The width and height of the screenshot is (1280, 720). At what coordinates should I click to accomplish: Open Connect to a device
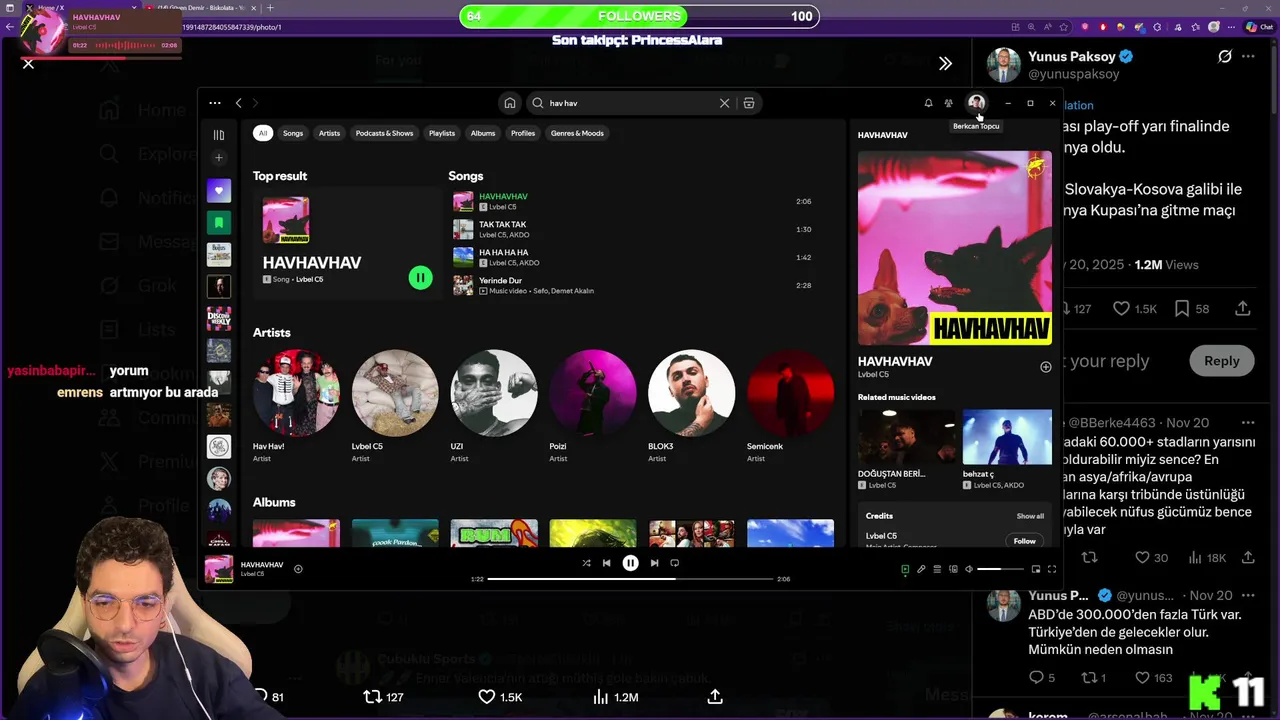click(x=953, y=569)
